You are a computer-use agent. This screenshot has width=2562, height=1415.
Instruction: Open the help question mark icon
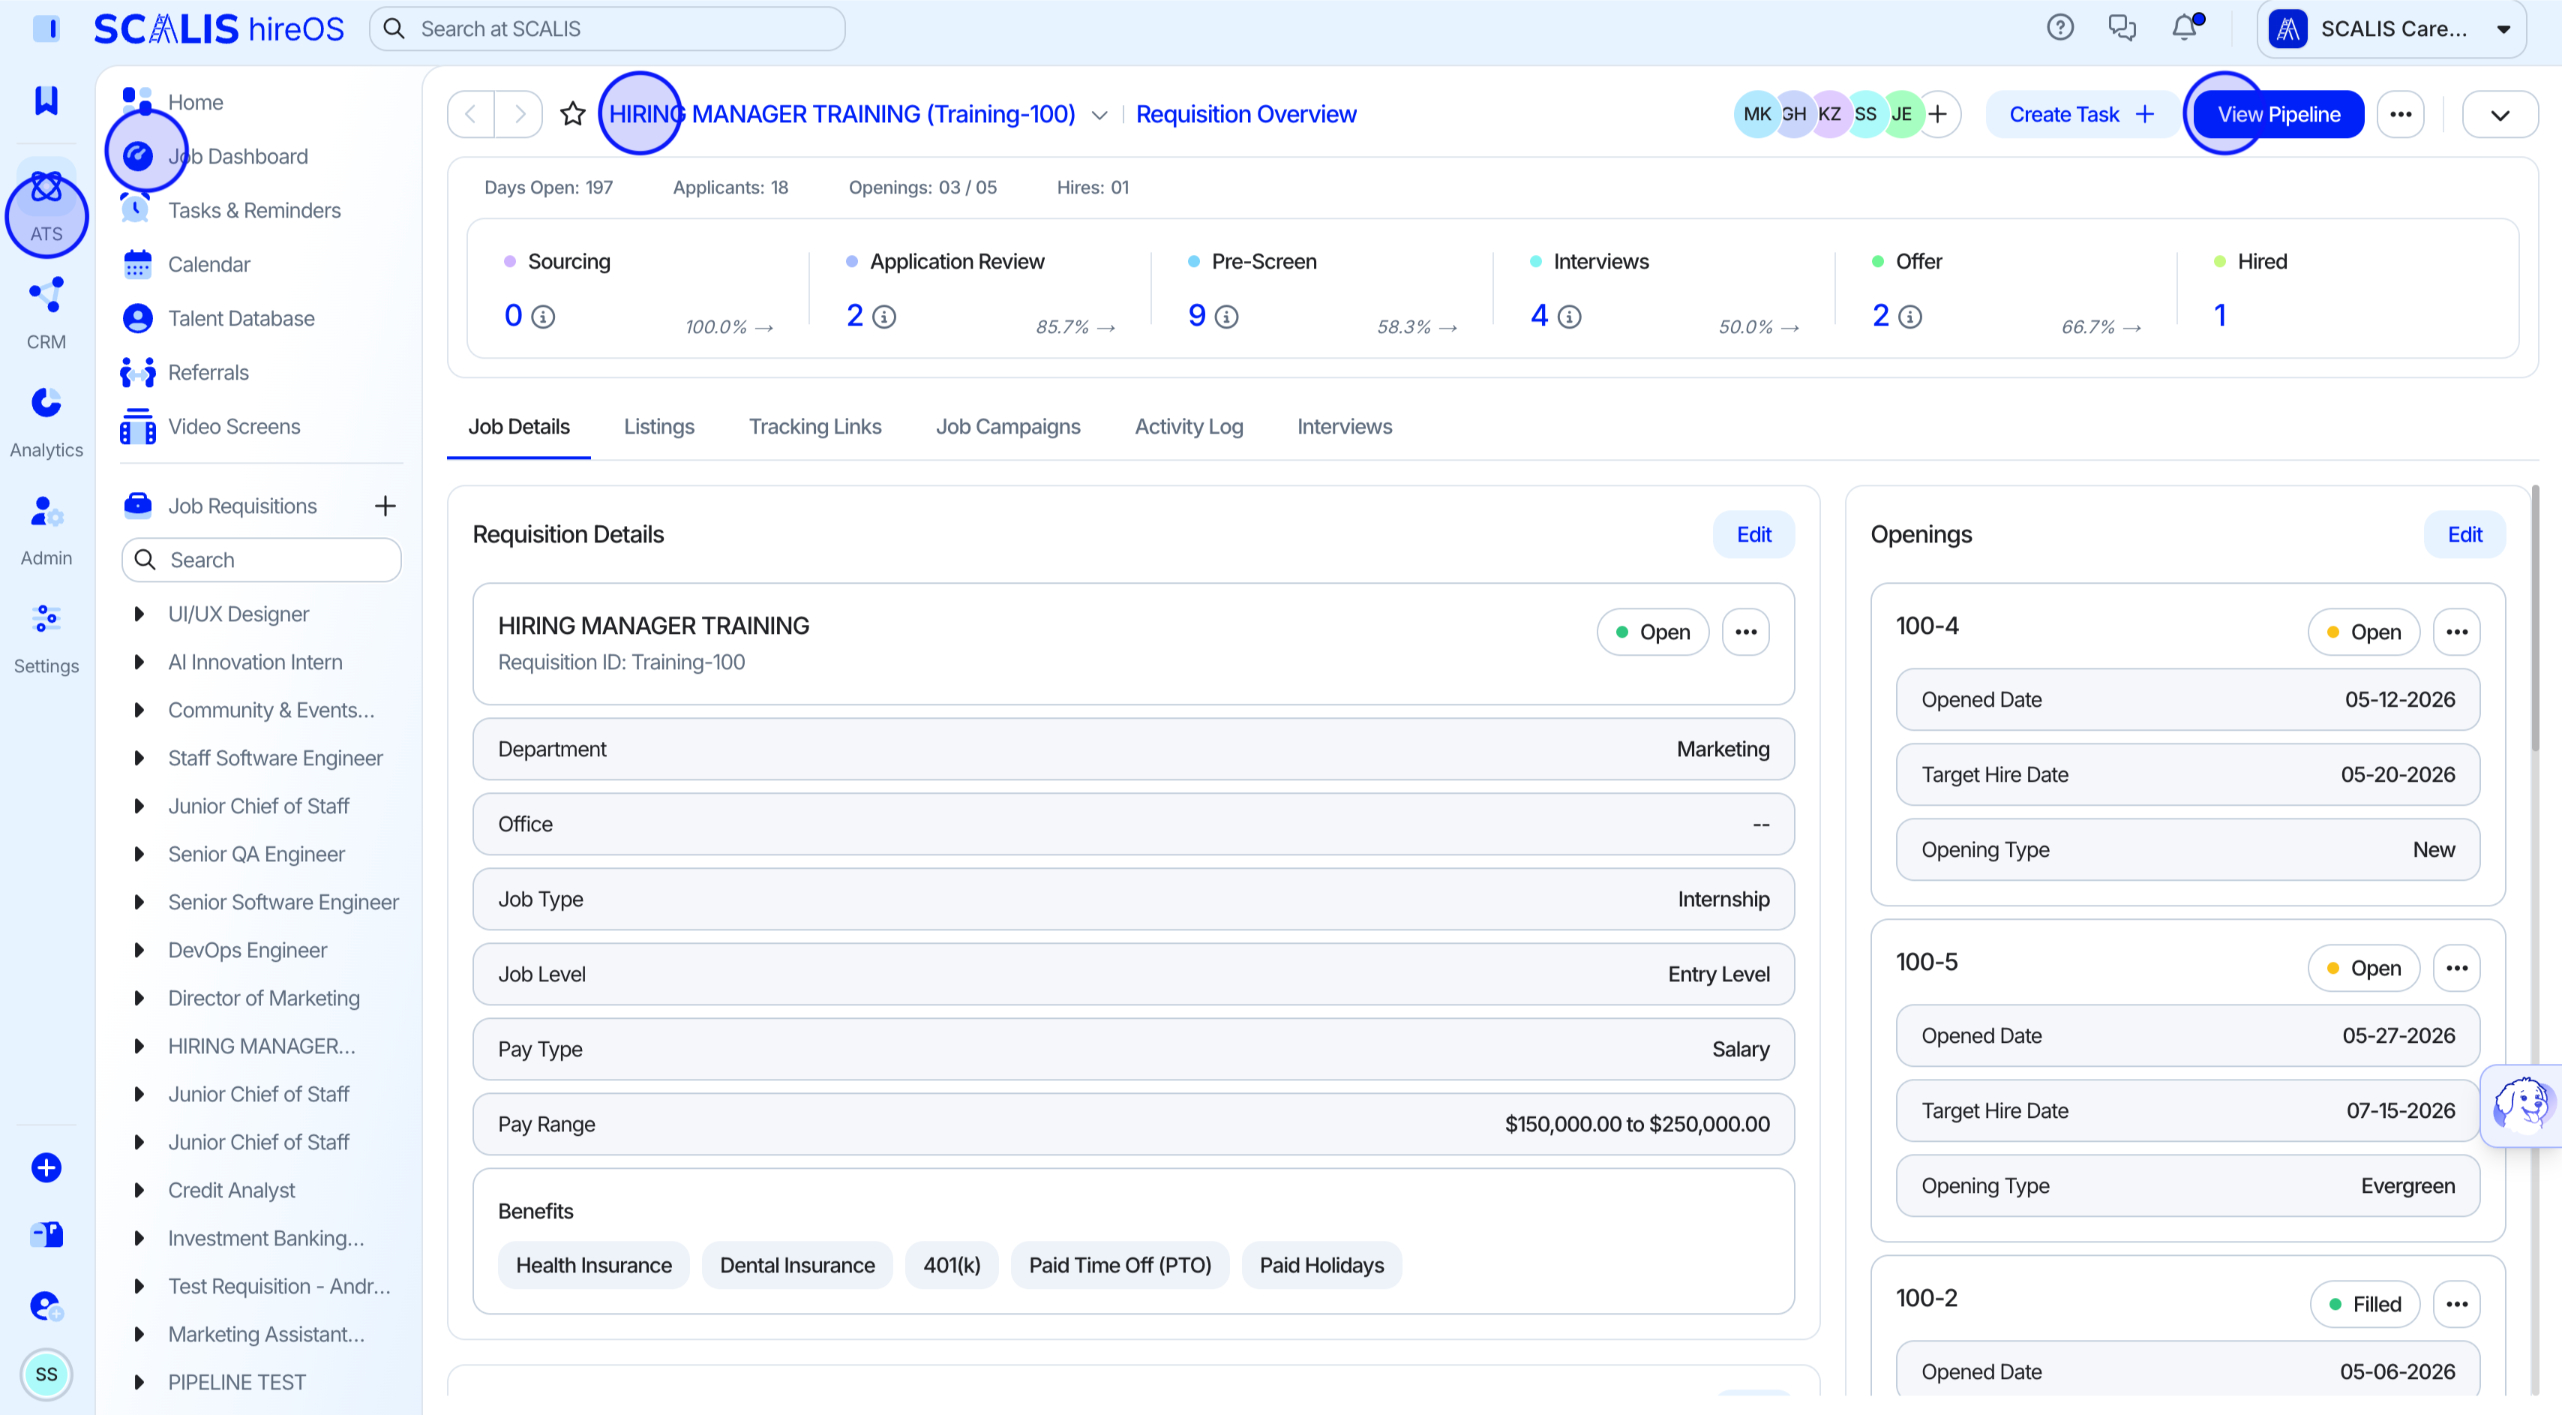coord(2060,28)
